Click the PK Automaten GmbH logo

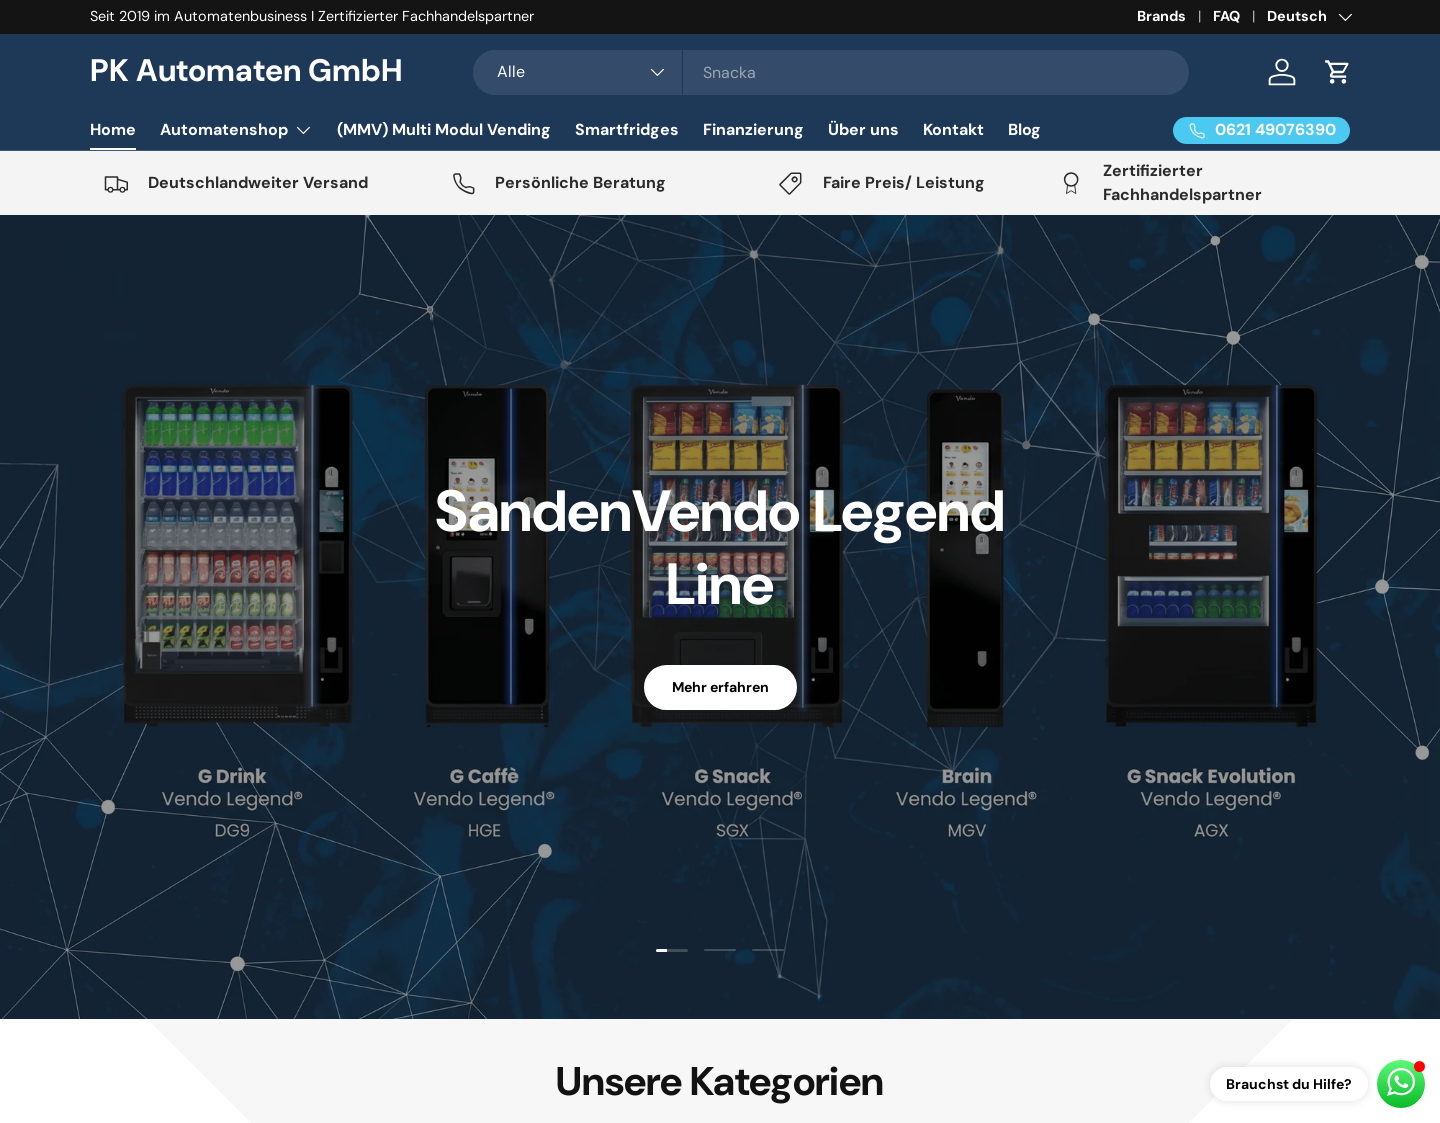point(246,71)
